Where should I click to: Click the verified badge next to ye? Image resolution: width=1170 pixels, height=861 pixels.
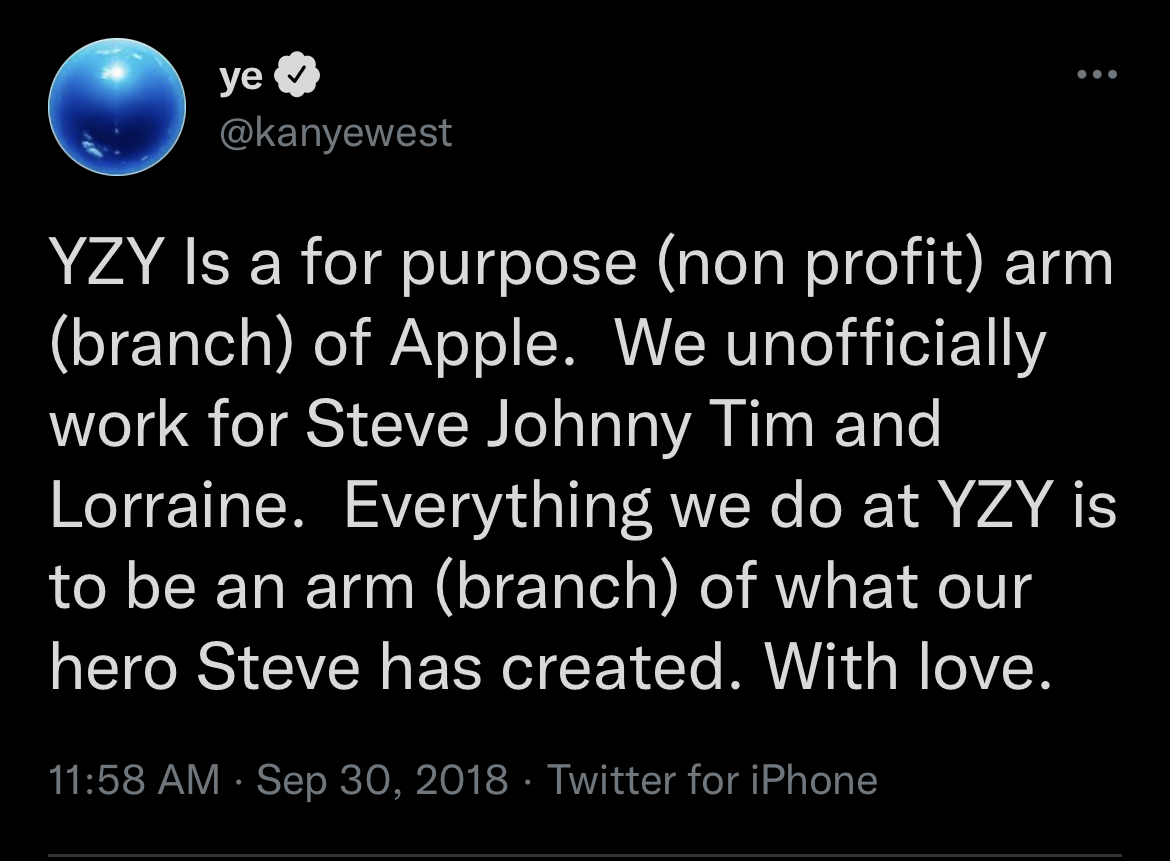coord(296,79)
